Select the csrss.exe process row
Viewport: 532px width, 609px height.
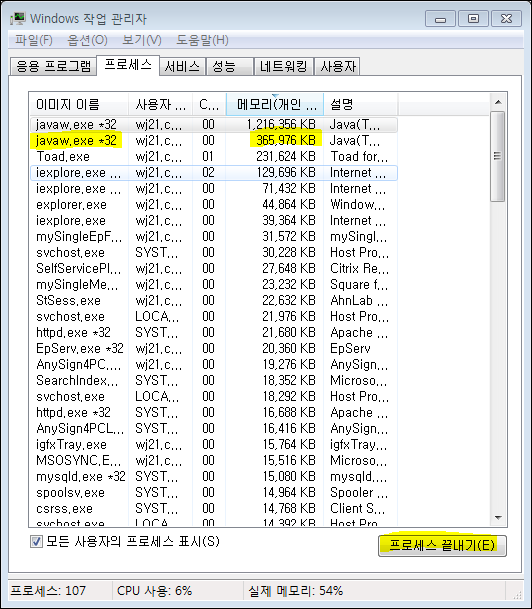point(214,508)
